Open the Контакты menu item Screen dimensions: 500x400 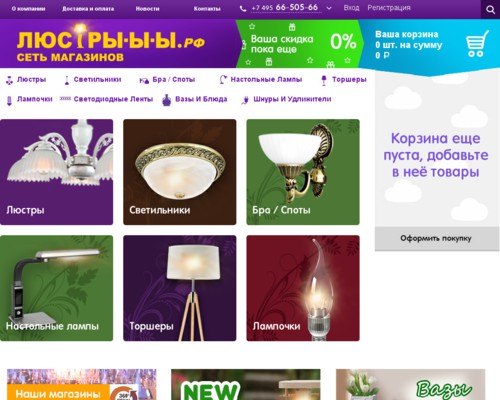click(x=207, y=9)
